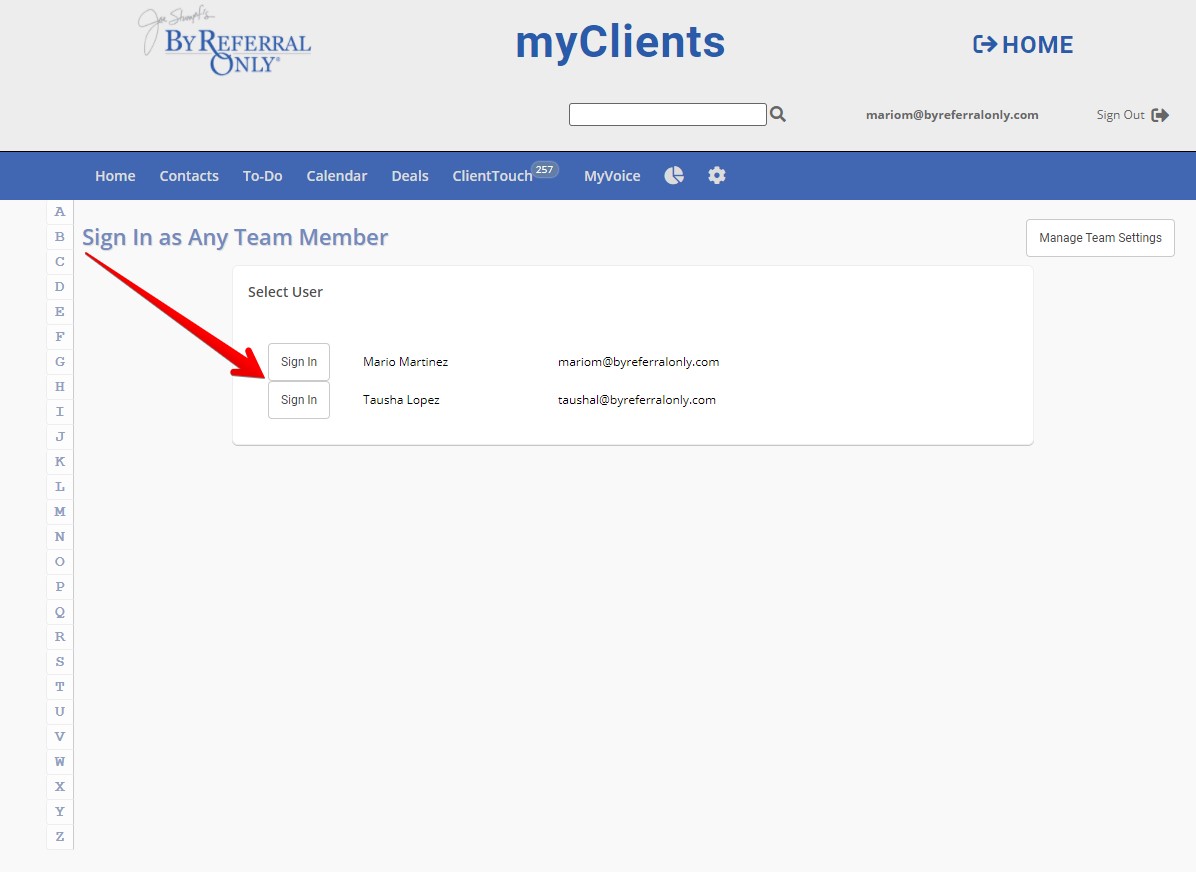
Task: Filter contacts by letter Q
Action: tap(59, 612)
